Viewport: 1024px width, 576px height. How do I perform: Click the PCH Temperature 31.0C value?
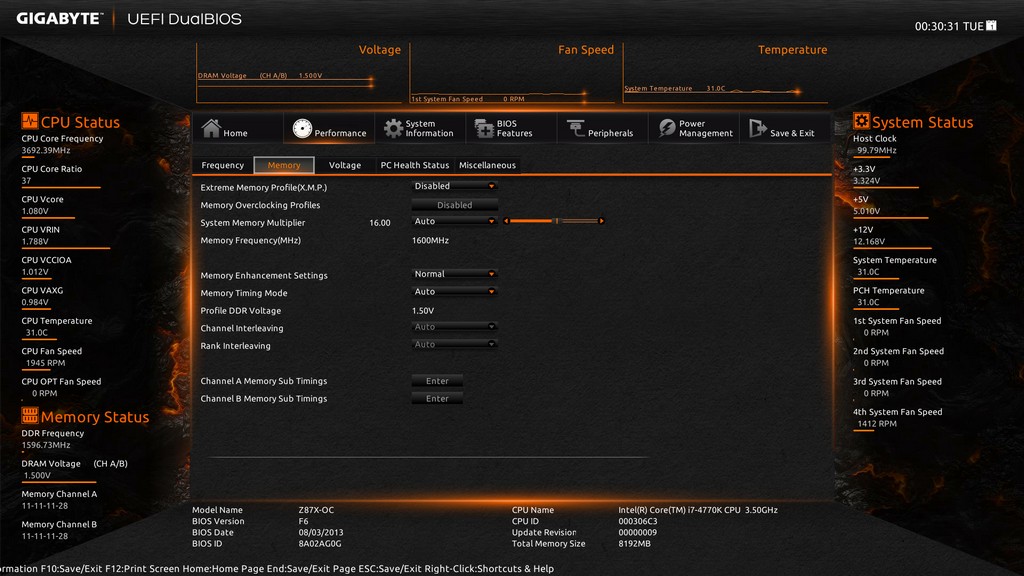(868, 302)
